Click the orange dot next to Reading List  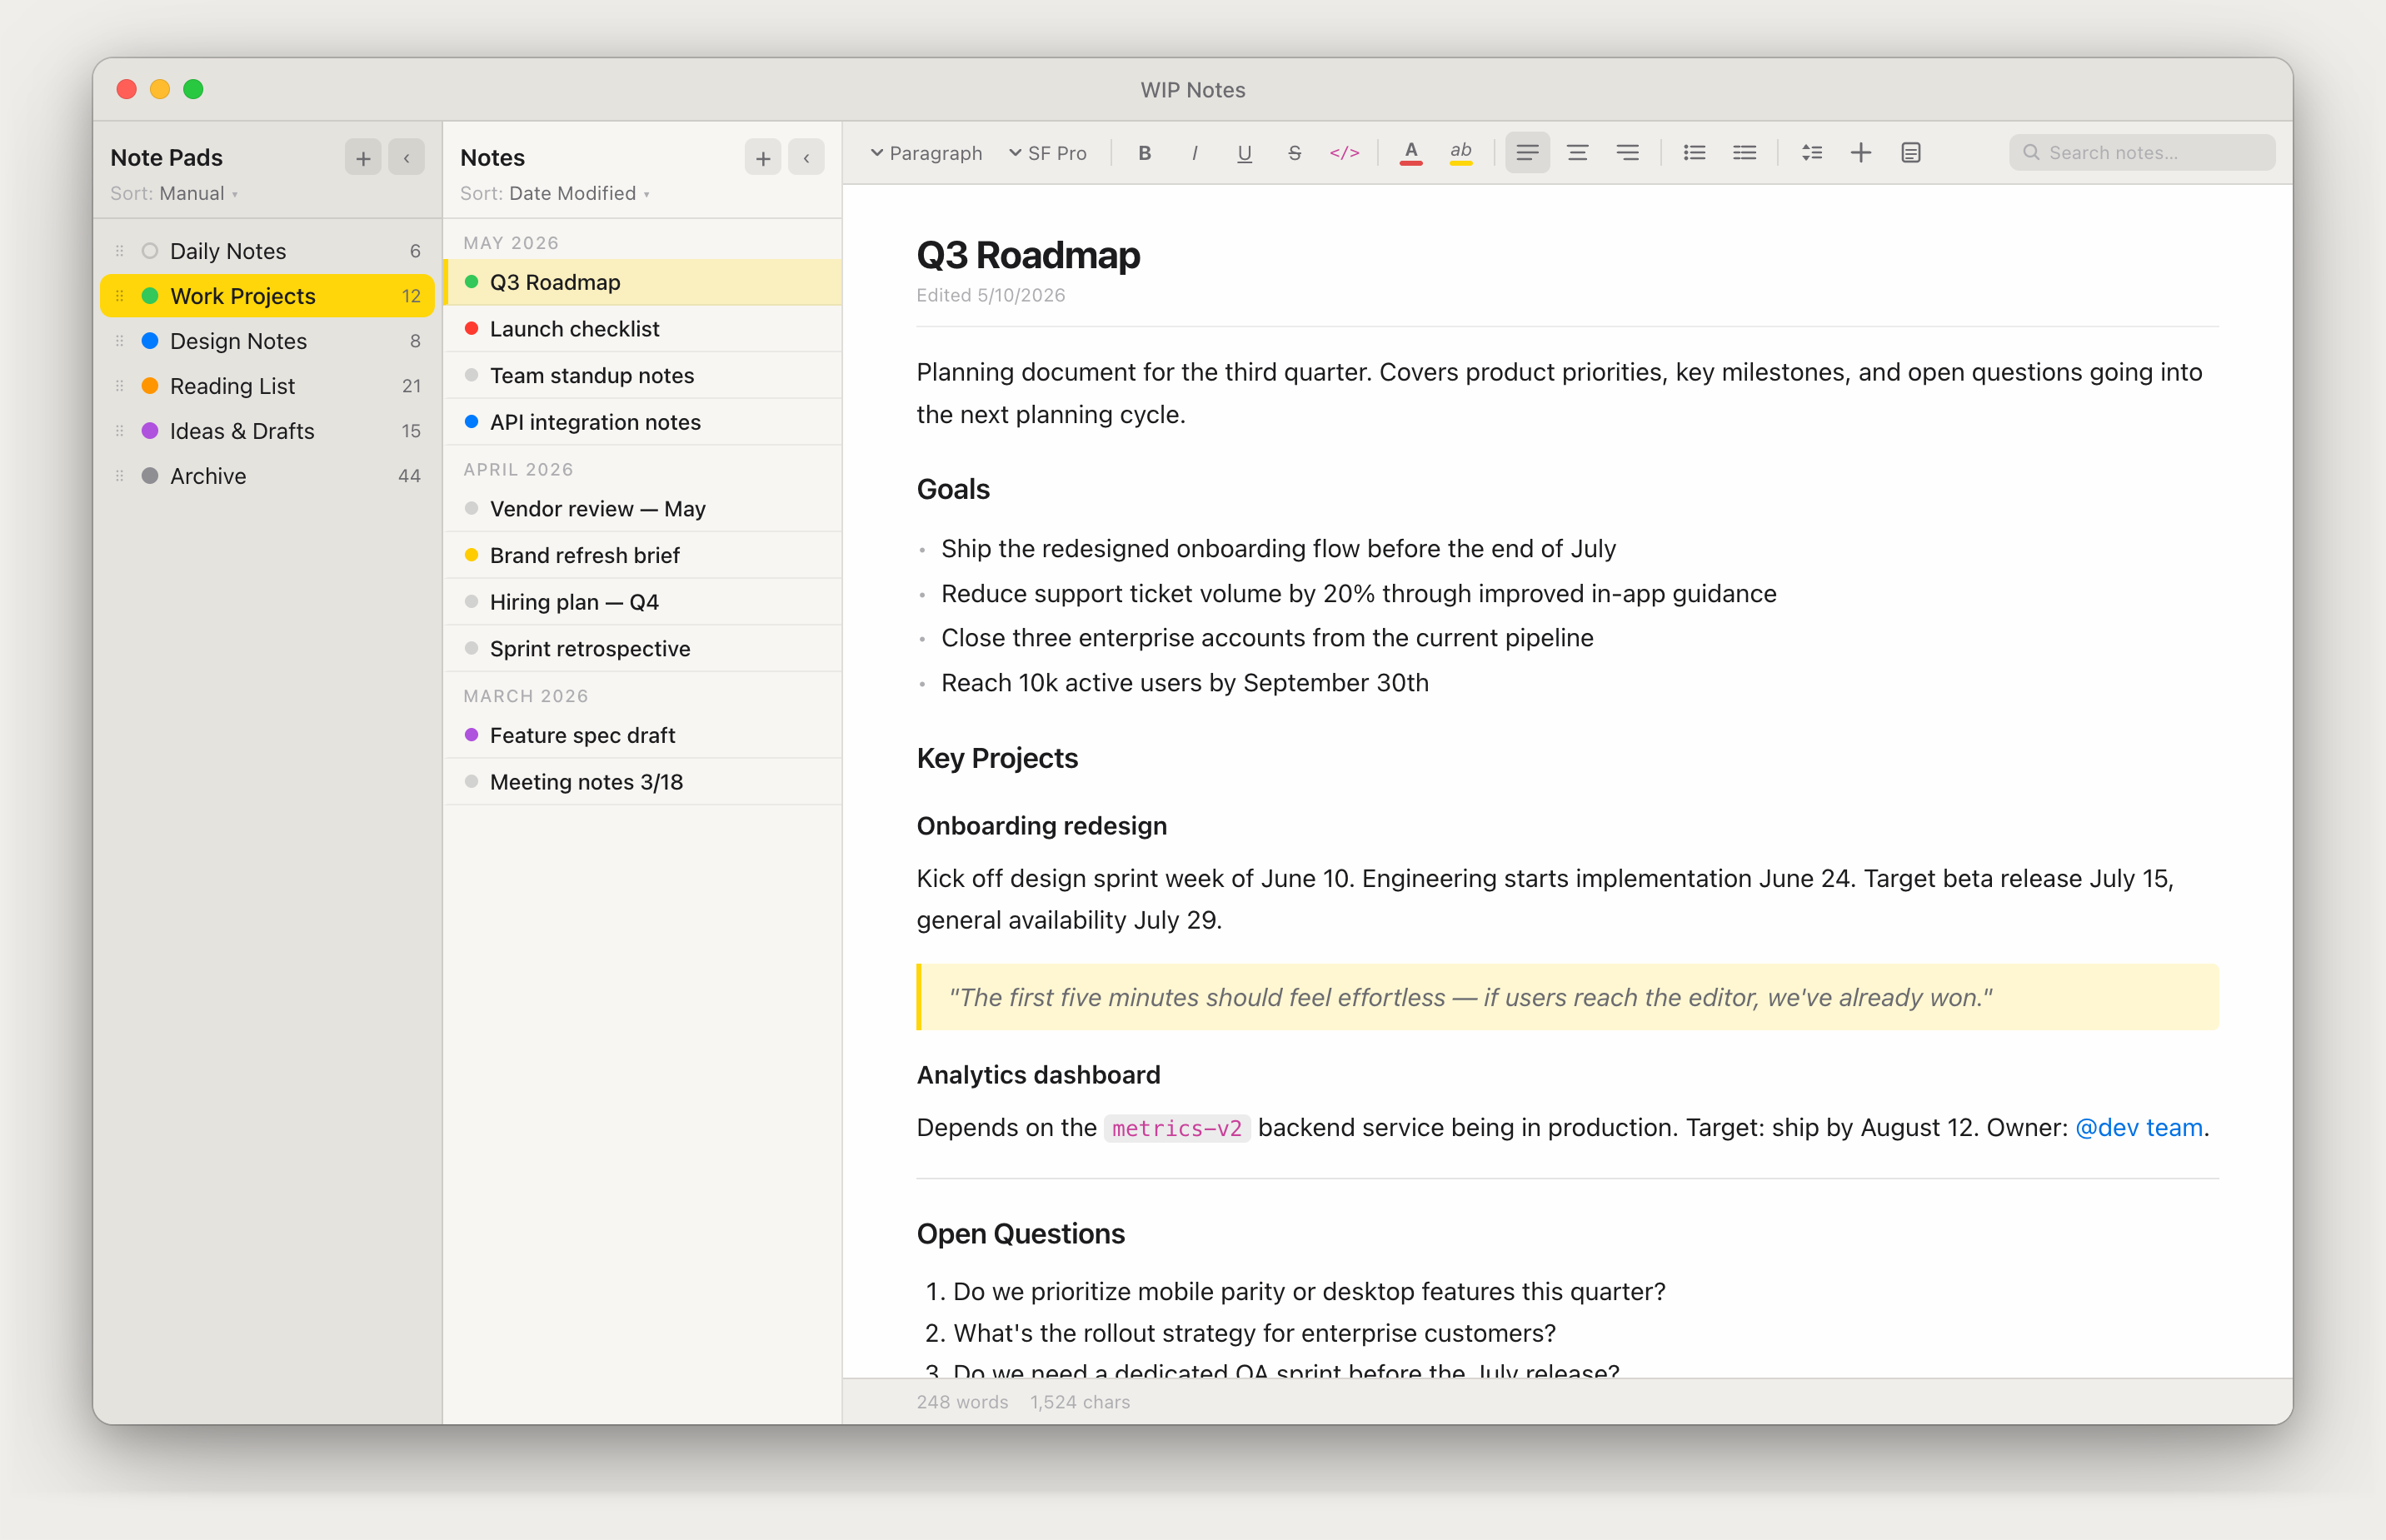point(150,386)
